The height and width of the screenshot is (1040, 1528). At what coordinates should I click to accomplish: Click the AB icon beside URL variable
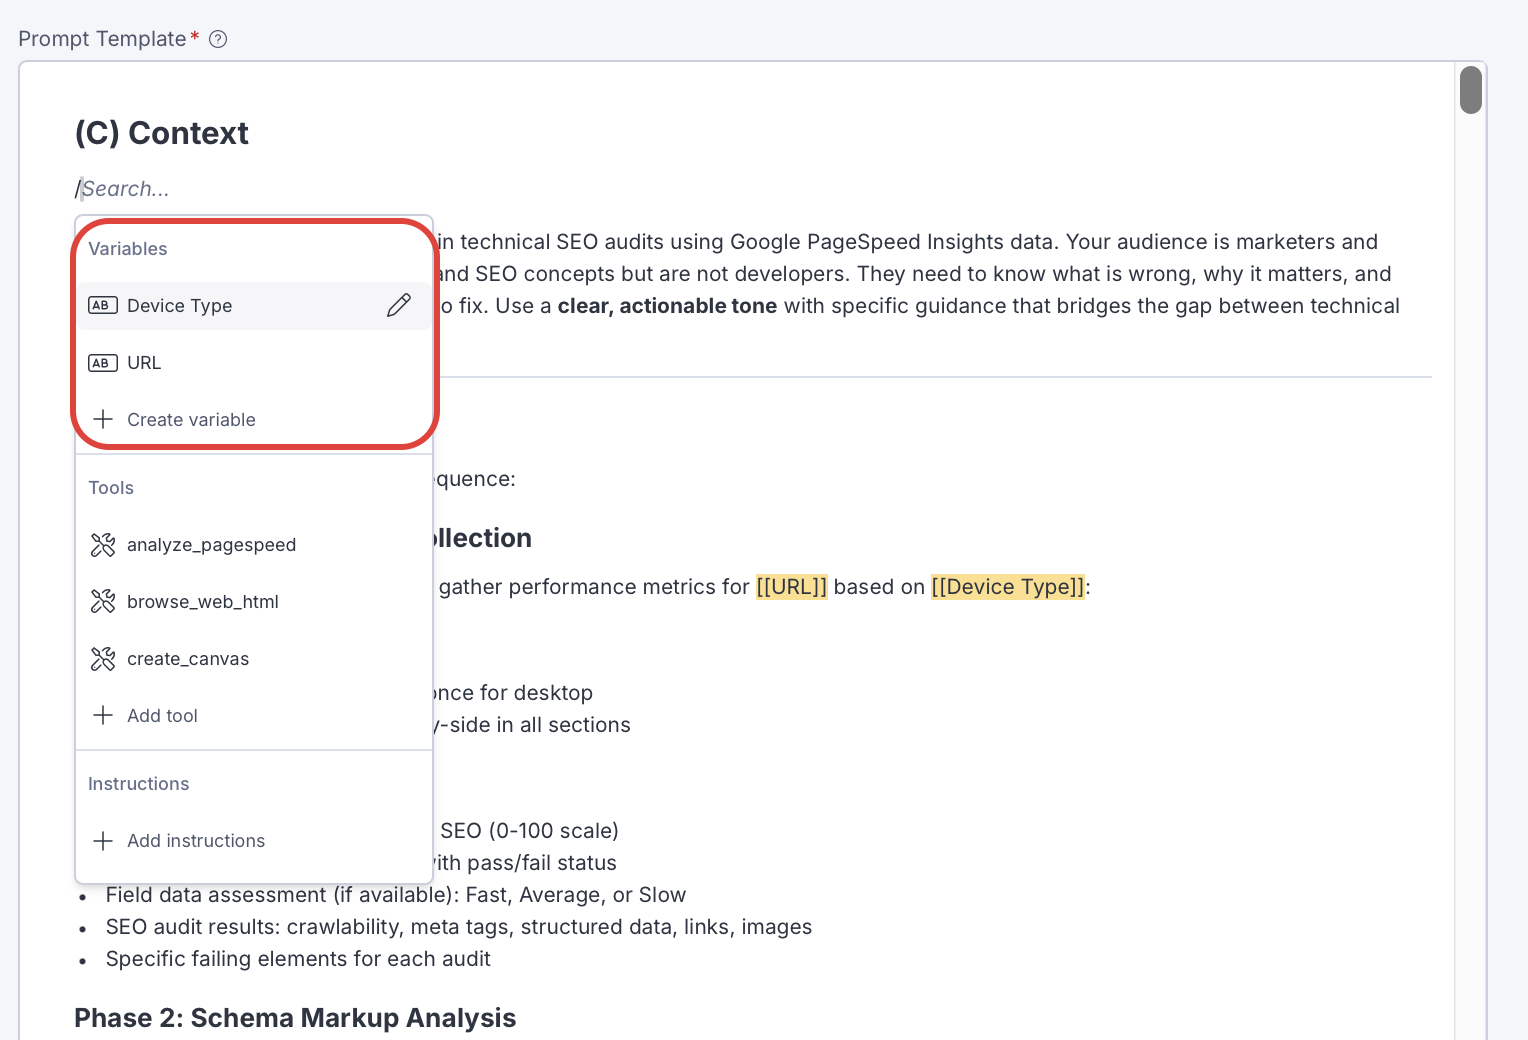103,363
